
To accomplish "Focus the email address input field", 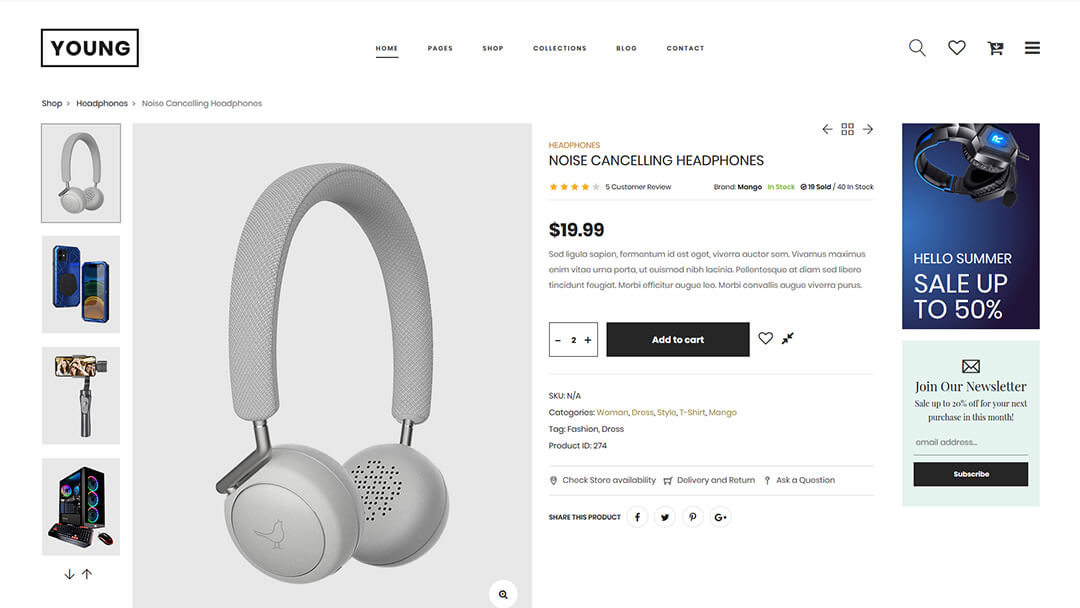I will pyautogui.click(x=970, y=442).
